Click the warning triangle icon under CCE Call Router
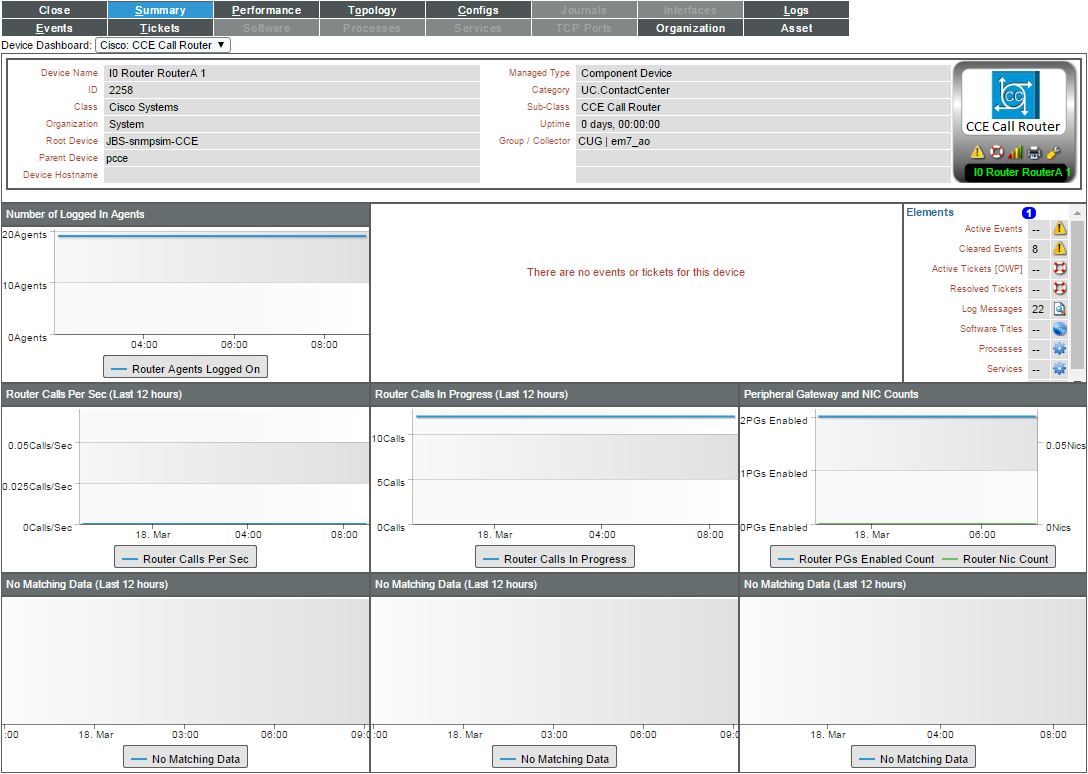This screenshot has height=774, width=1088. click(x=977, y=152)
